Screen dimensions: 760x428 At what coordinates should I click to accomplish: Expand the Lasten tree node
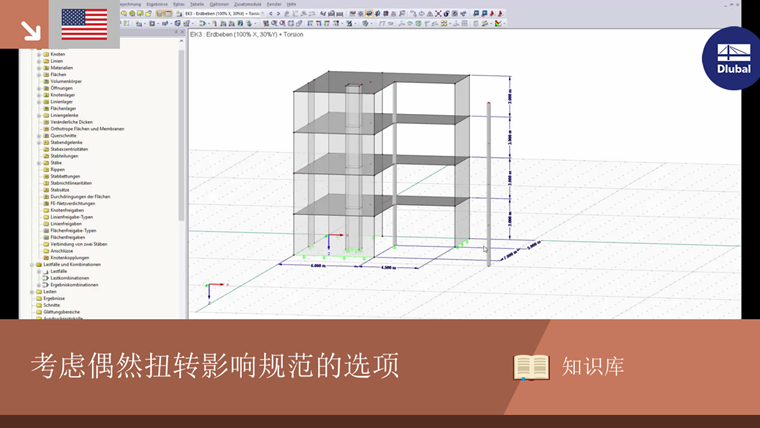point(32,292)
